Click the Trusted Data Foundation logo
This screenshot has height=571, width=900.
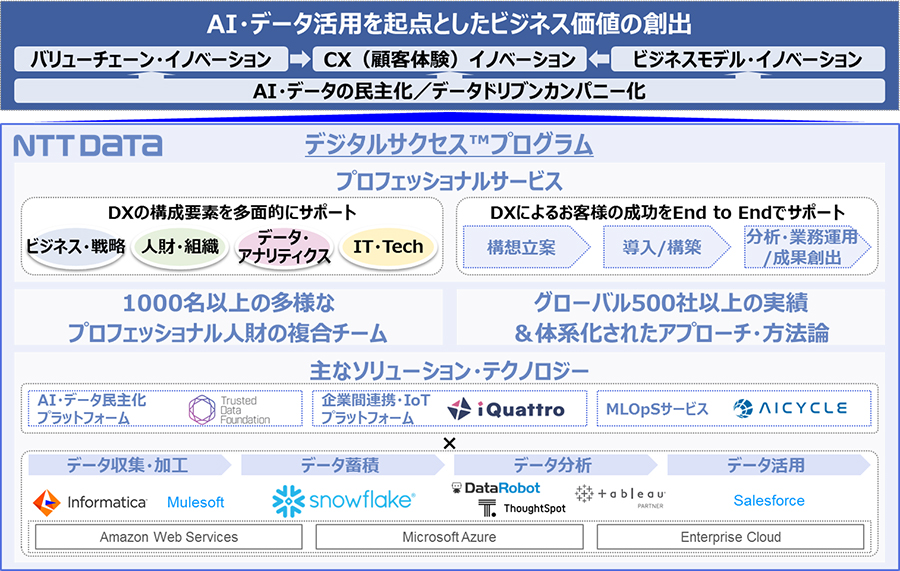(230, 410)
